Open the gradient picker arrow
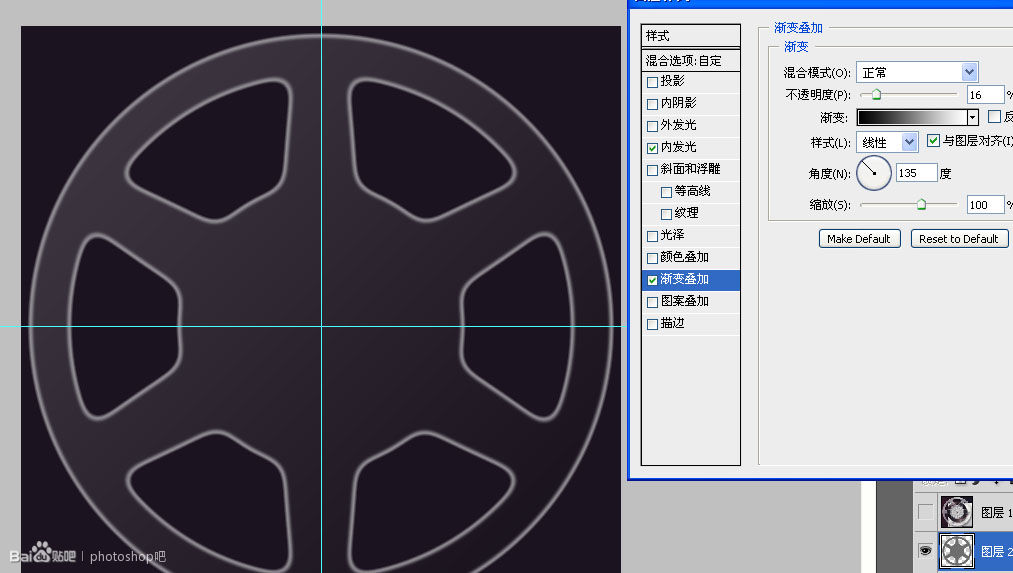The image size is (1013, 573). (972, 117)
